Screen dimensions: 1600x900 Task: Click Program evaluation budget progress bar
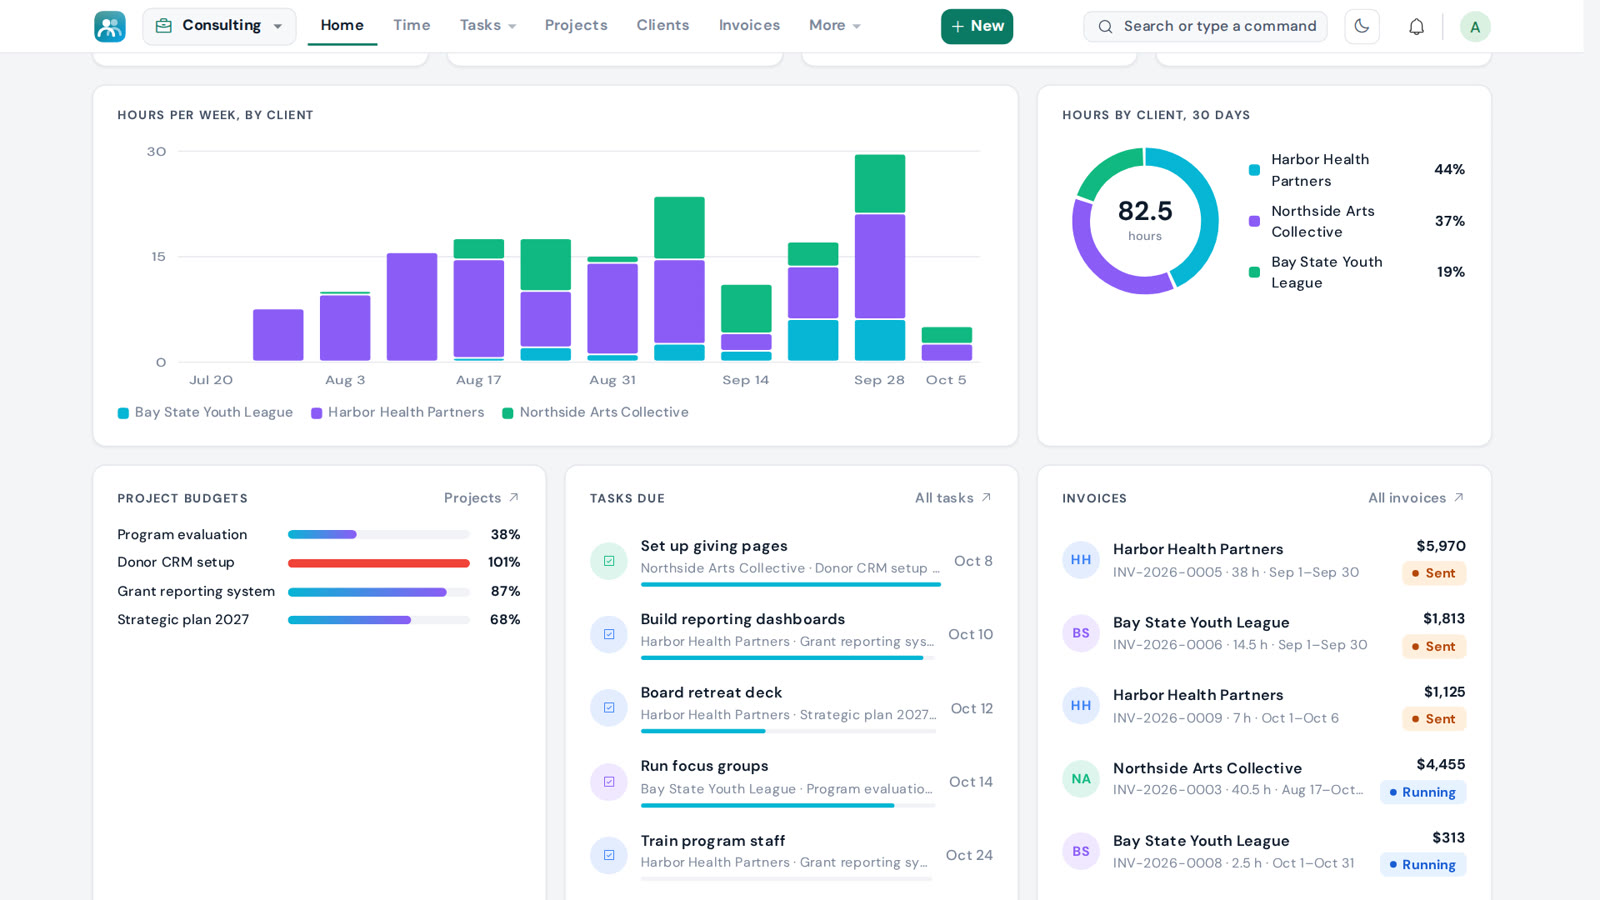[379, 535]
